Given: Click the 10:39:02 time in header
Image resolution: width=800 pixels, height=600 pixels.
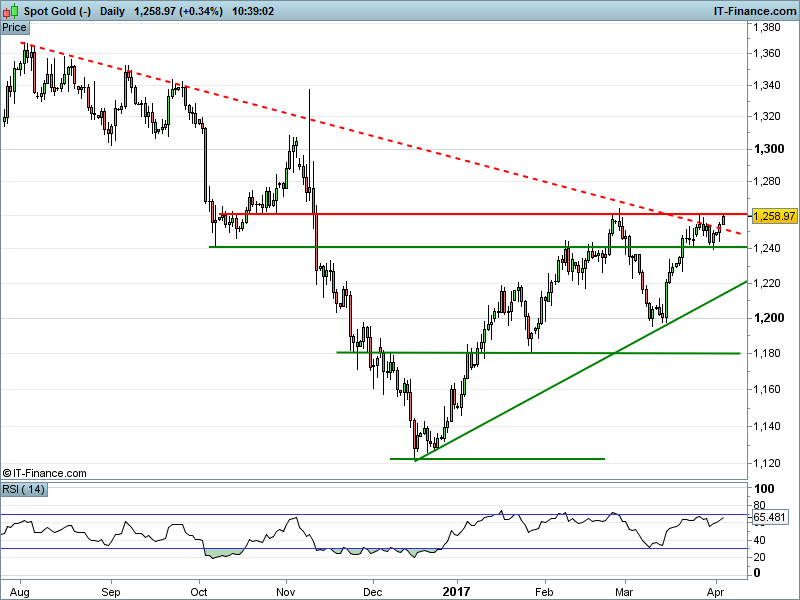Looking at the screenshot, I should (253, 11).
